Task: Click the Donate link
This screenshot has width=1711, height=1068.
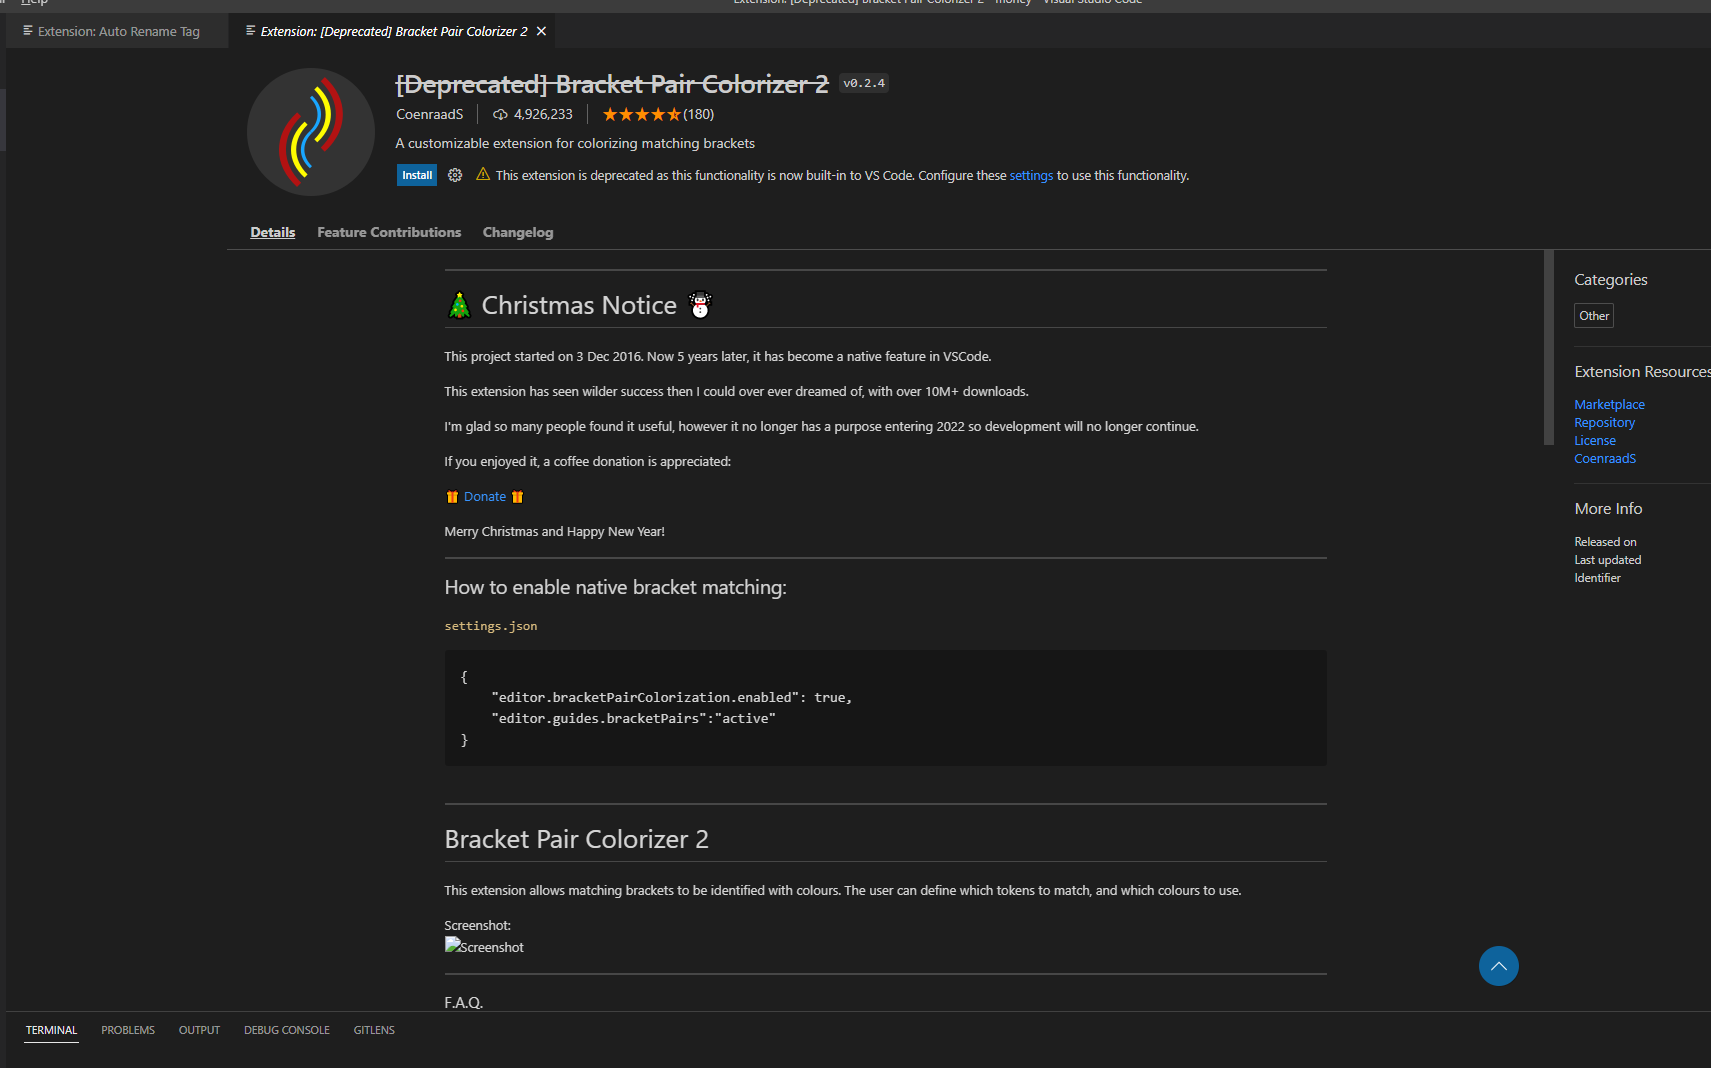Action: coord(485,496)
